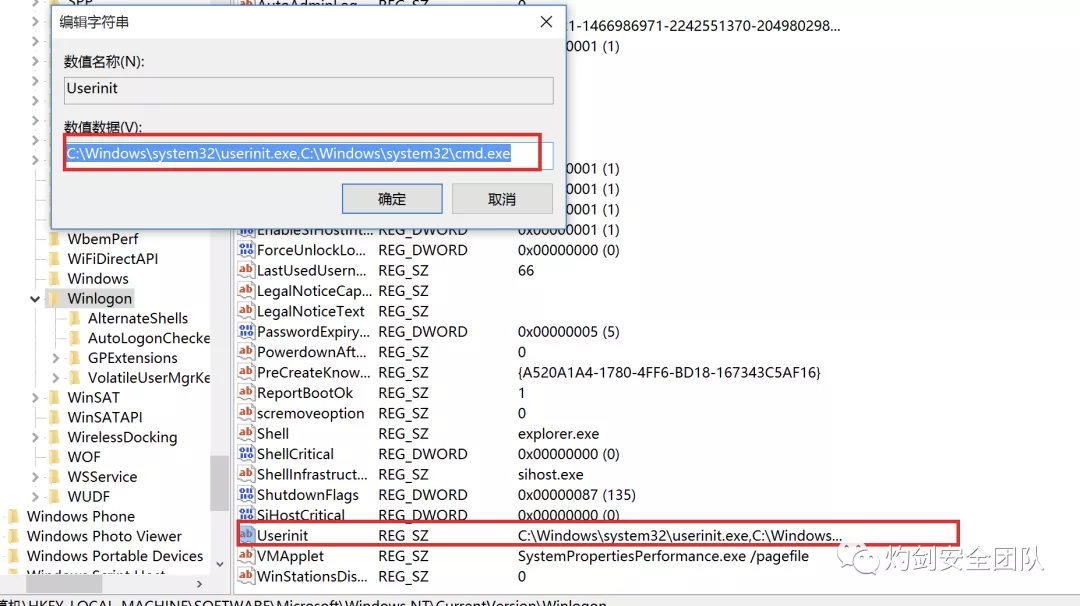
Task: Expand the WirelessDocking key
Action: (35, 437)
